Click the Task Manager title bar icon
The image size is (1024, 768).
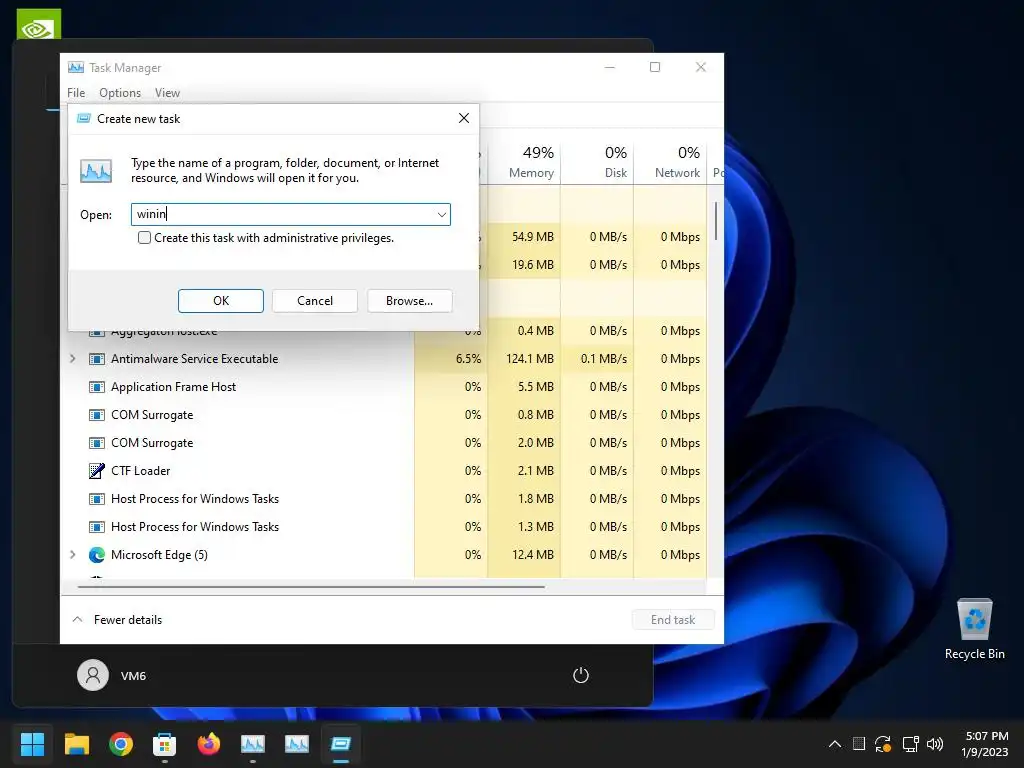(76, 67)
